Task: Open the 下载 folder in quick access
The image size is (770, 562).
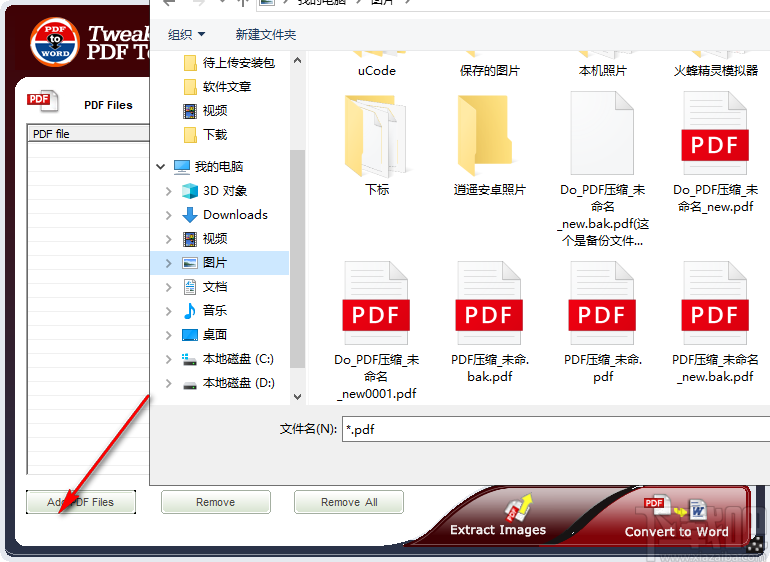Action: point(205,135)
